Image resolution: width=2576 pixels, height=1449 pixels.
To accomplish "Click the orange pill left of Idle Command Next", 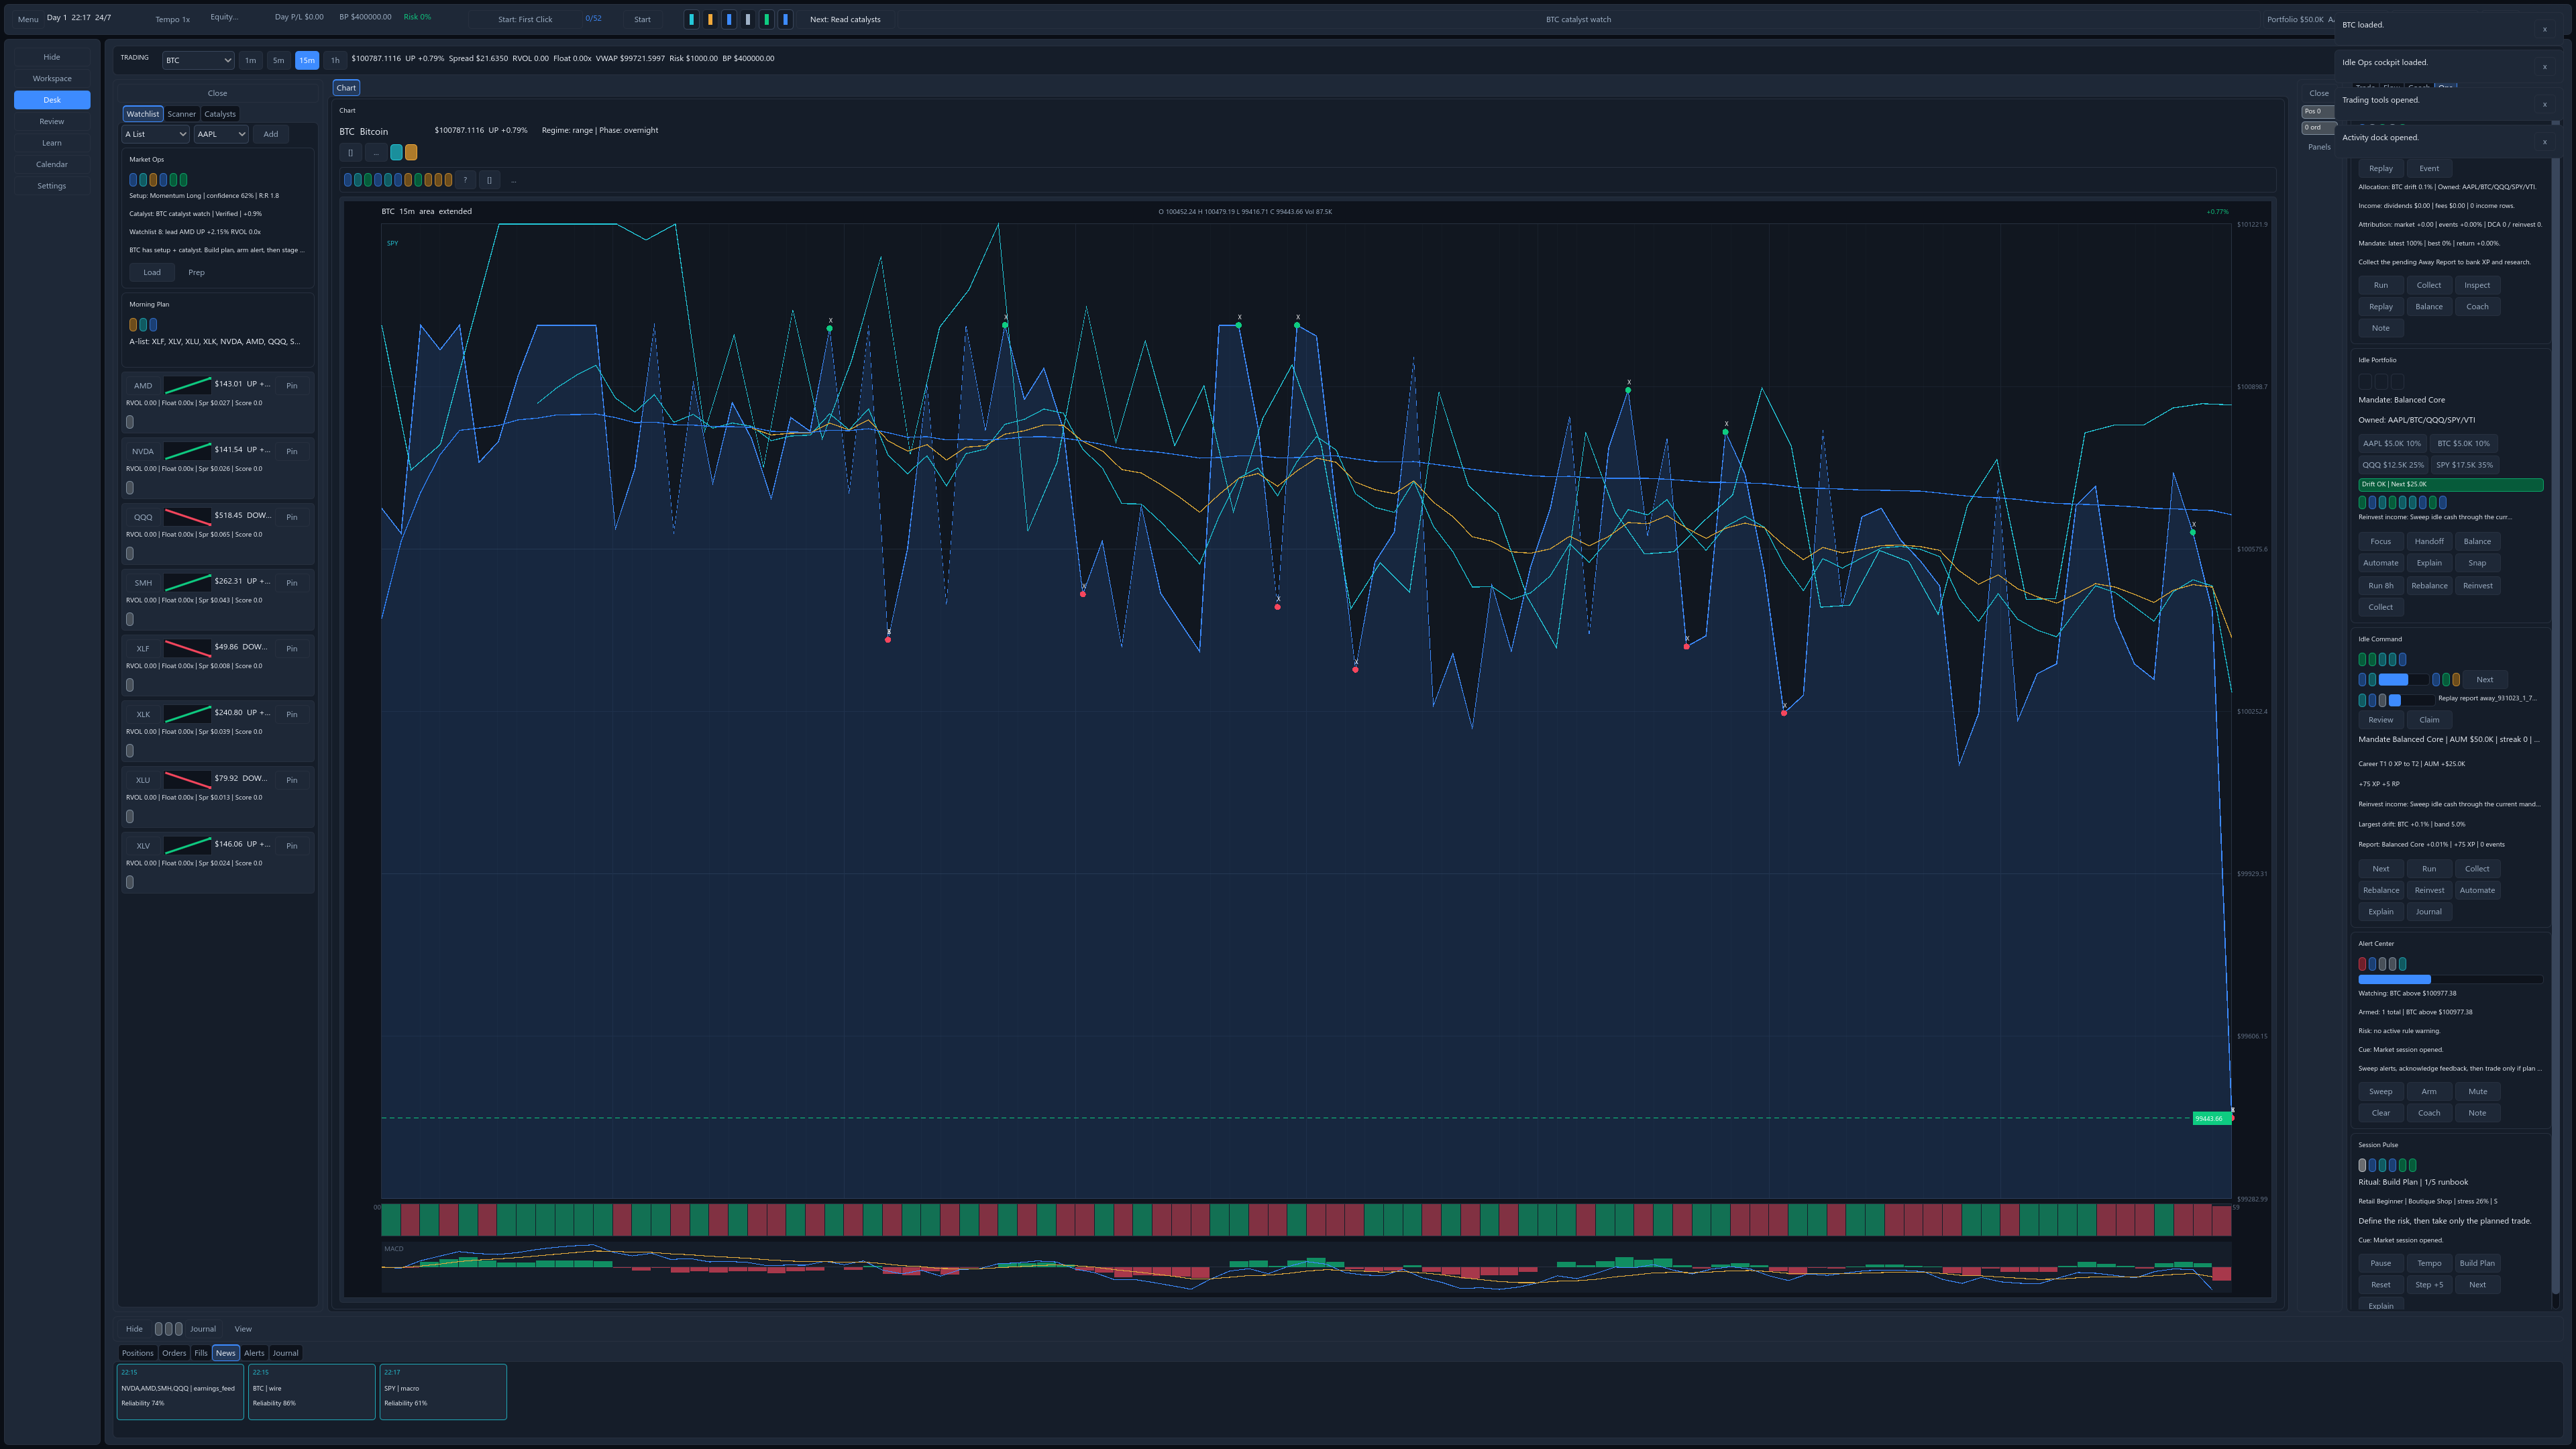I will pyautogui.click(x=2456, y=679).
